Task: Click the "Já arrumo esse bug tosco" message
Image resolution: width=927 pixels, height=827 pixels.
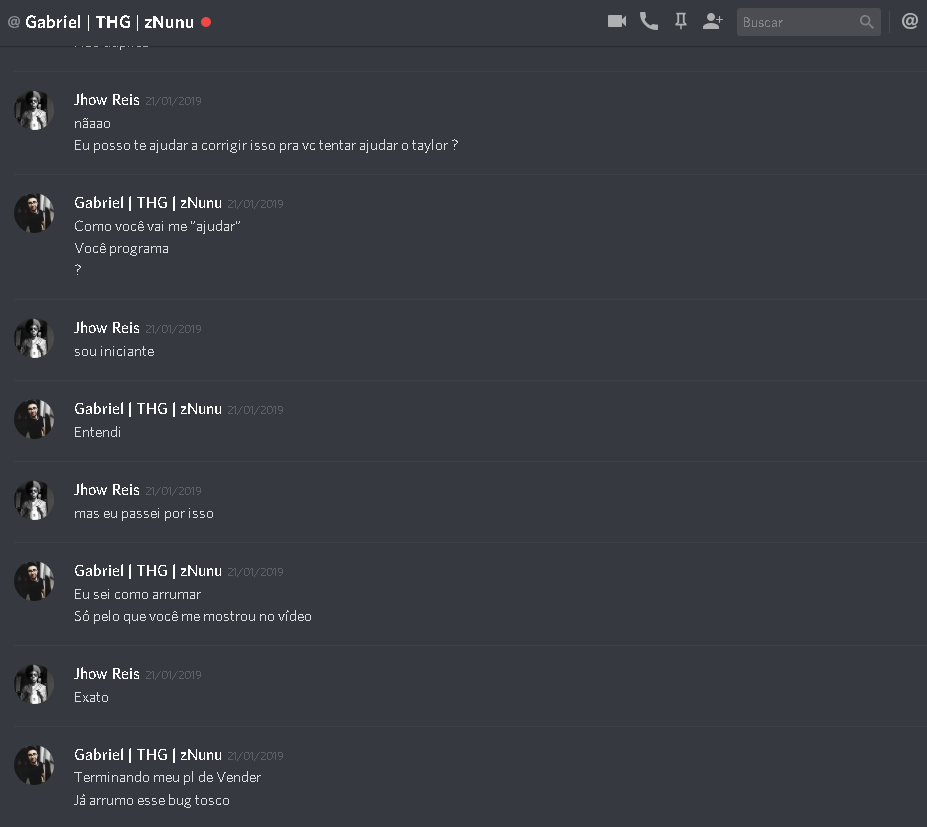Action: tap(152, 800)
